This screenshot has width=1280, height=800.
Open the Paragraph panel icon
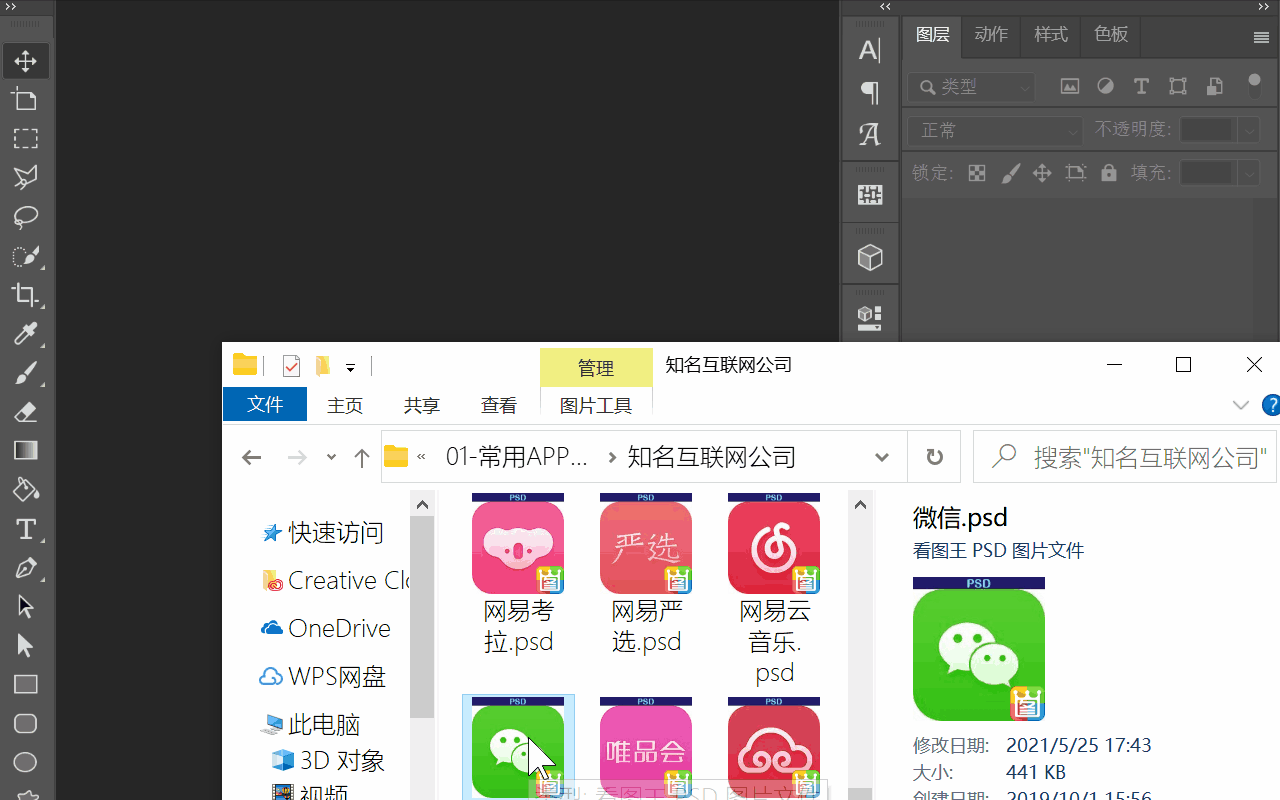coord(870,93)
